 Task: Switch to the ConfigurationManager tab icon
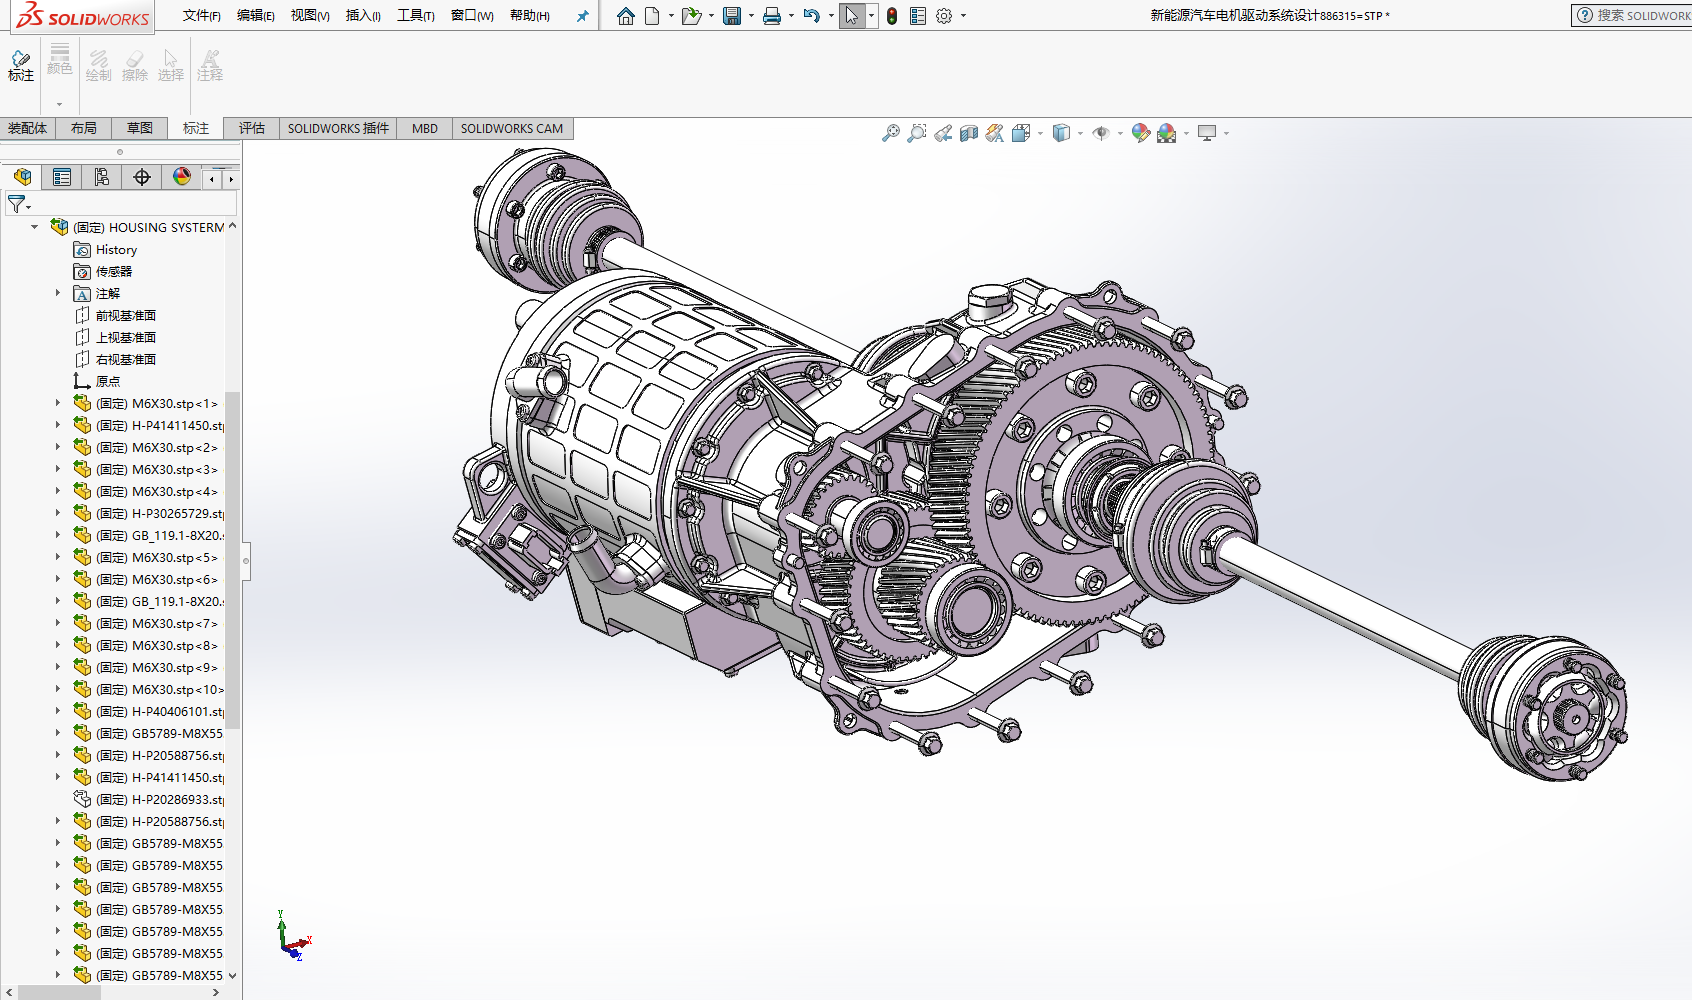[x=102, y=177]
